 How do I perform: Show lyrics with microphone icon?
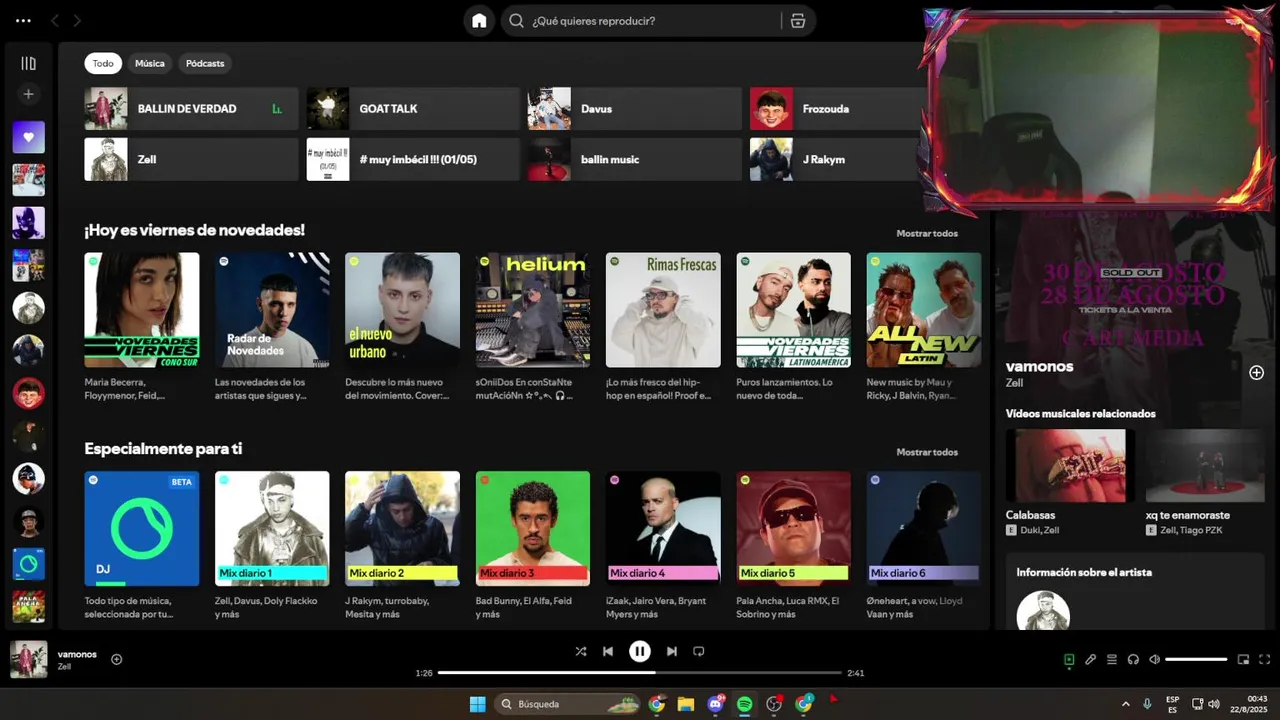[1090, 659]
